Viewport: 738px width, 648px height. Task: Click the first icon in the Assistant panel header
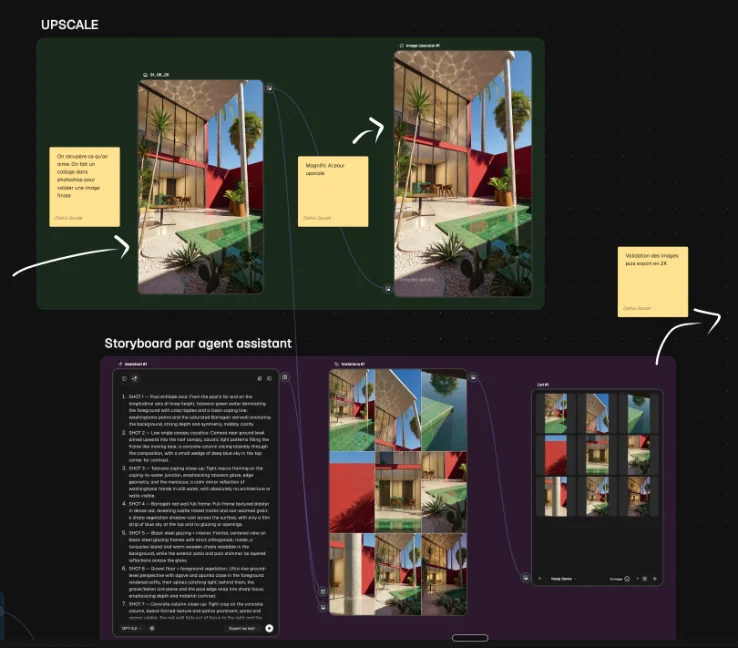tap(124, 378)
